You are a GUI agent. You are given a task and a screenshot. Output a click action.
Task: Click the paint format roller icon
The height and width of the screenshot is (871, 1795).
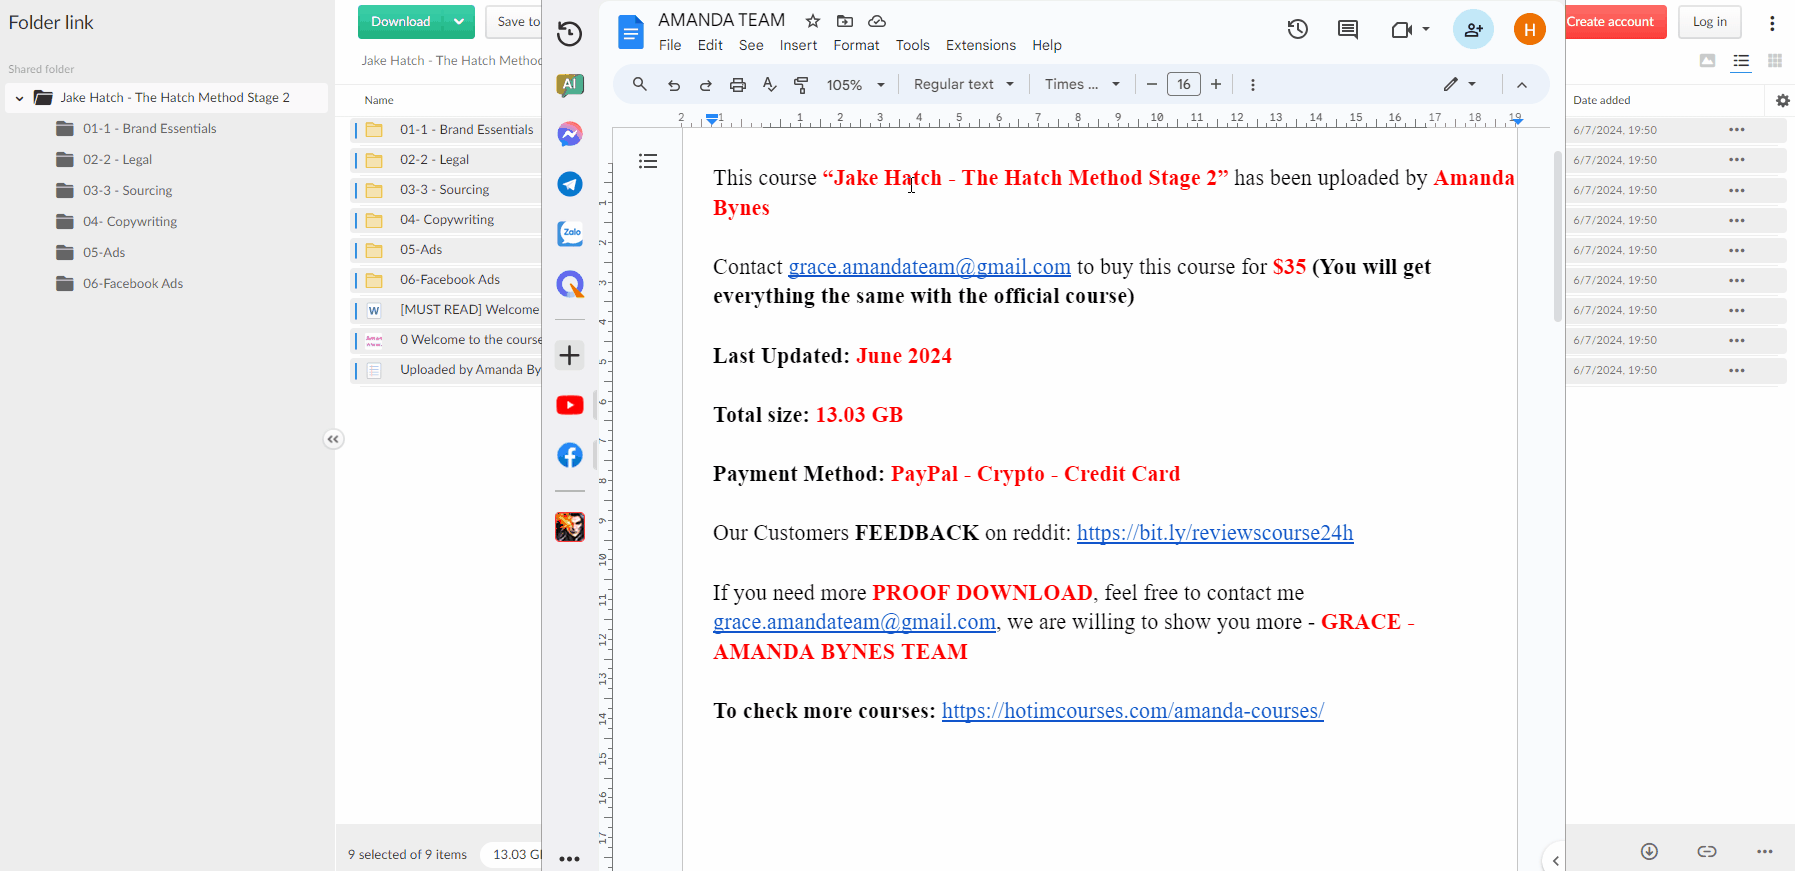coord(801,85)
